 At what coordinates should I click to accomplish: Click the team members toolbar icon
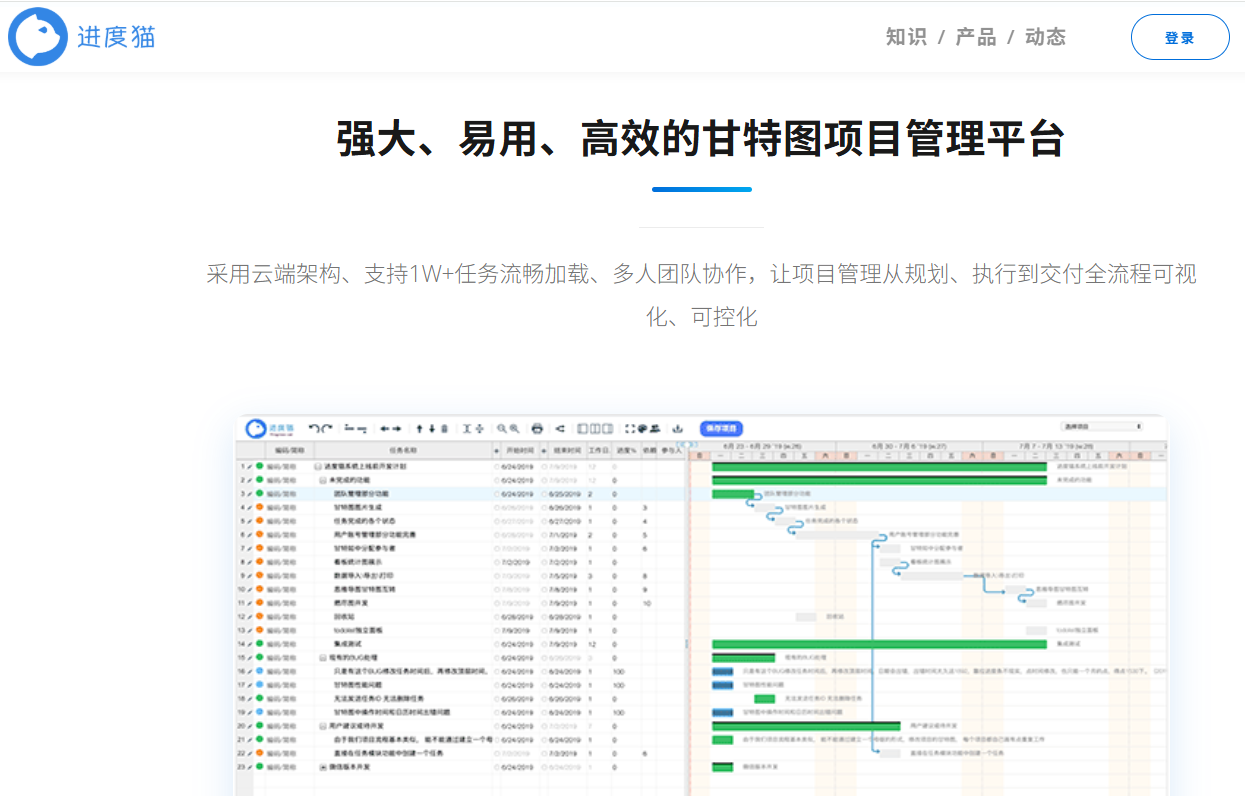tap(655, 428)
